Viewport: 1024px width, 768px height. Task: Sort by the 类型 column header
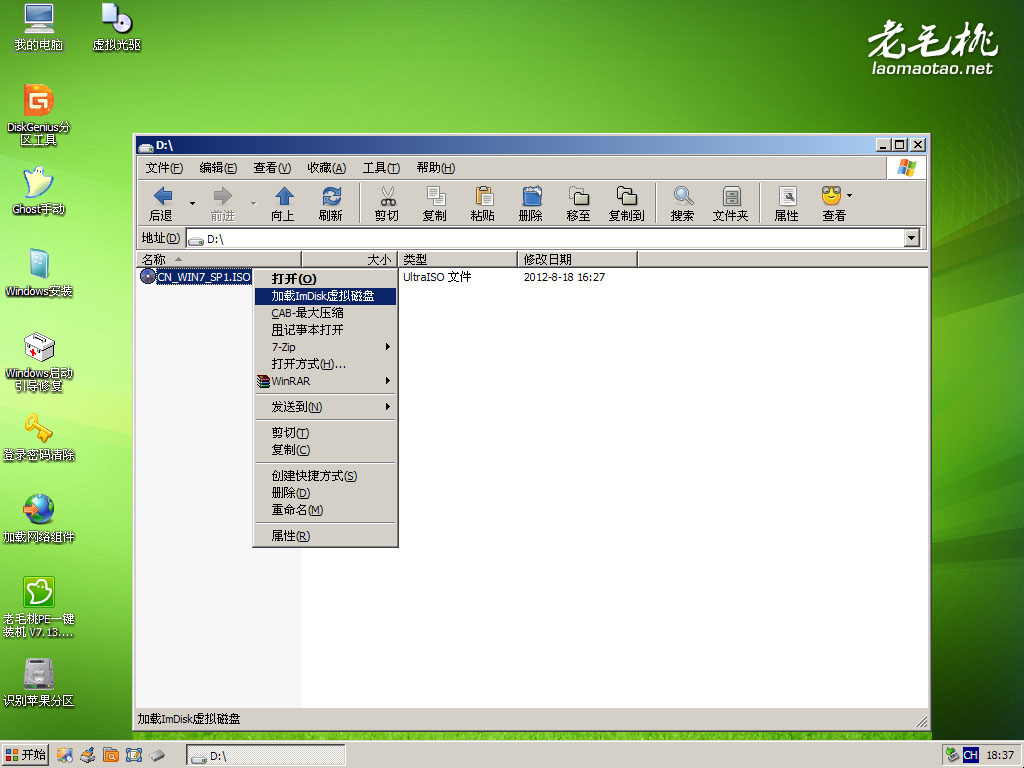coord(458,259)
